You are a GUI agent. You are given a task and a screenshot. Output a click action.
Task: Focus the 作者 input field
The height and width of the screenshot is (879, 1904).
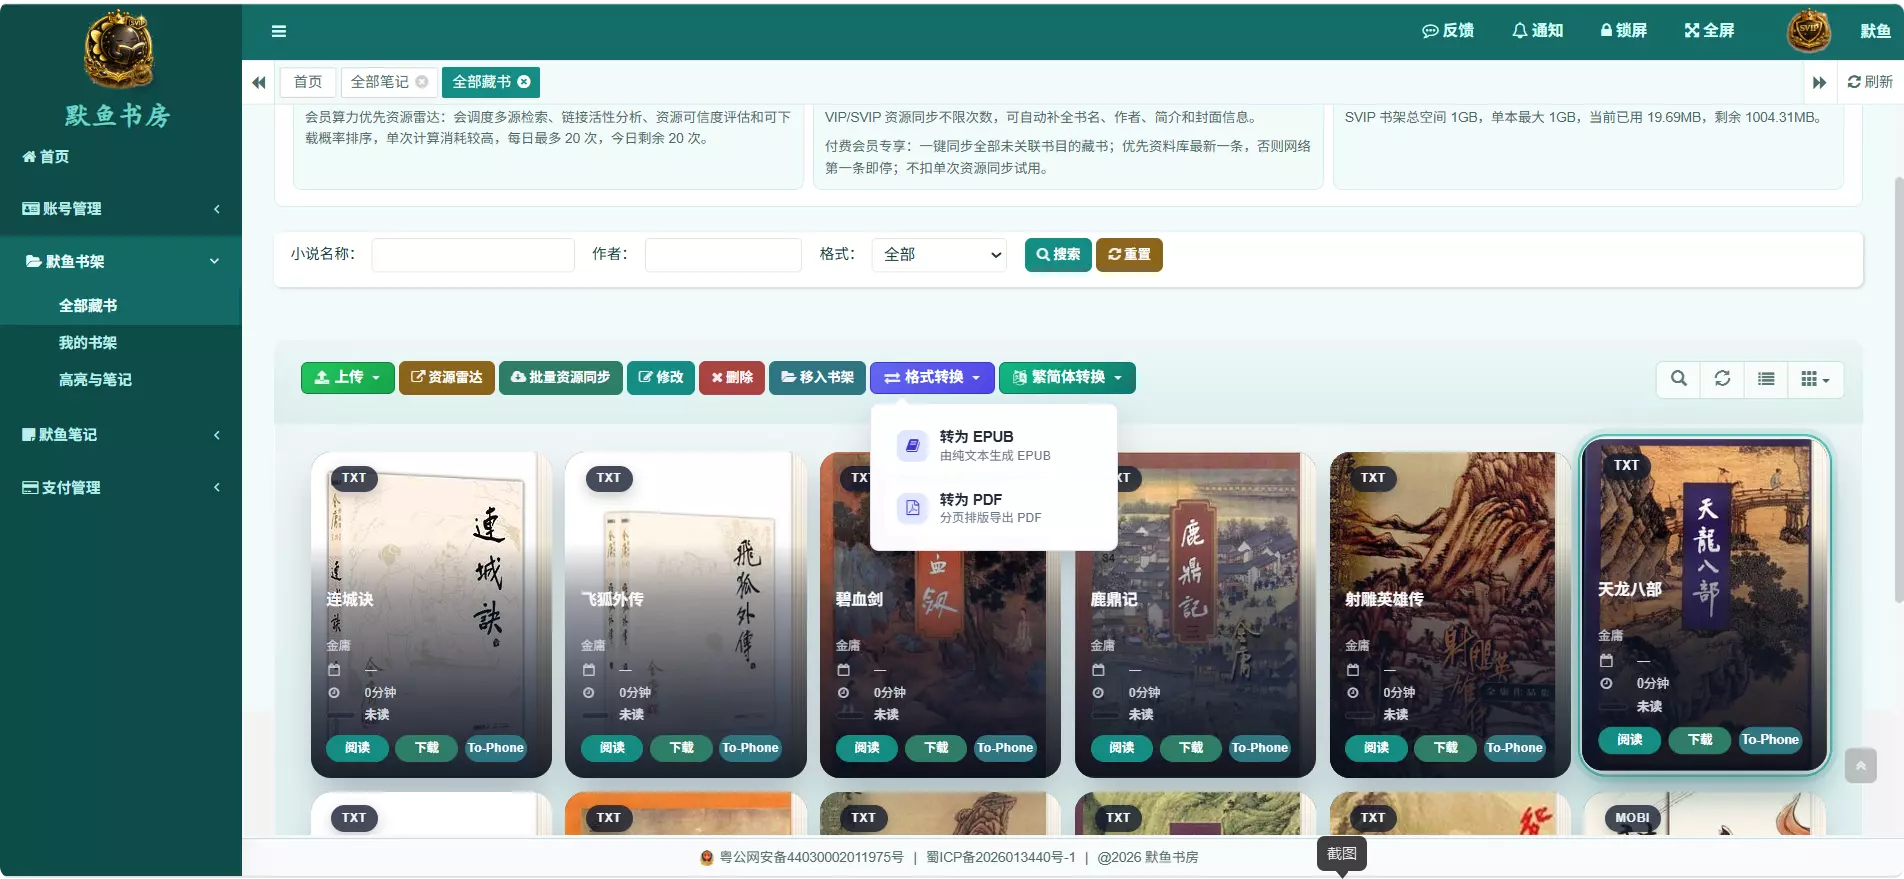[723, 255]
